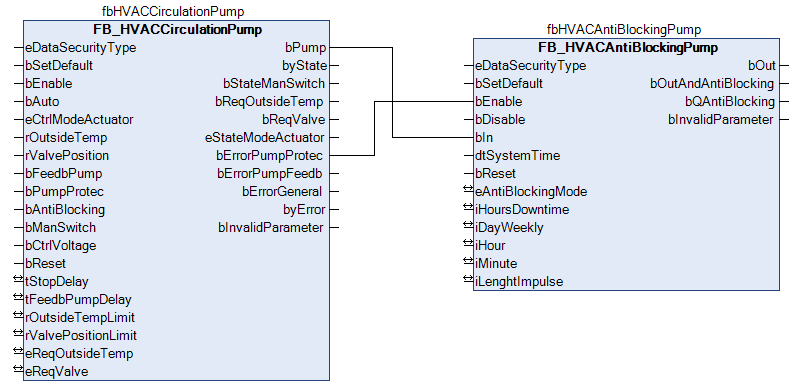The width and height of the screenshot is (798, 386).
Task: Click bFeedbPump input pin
Action: coord(64,174)
